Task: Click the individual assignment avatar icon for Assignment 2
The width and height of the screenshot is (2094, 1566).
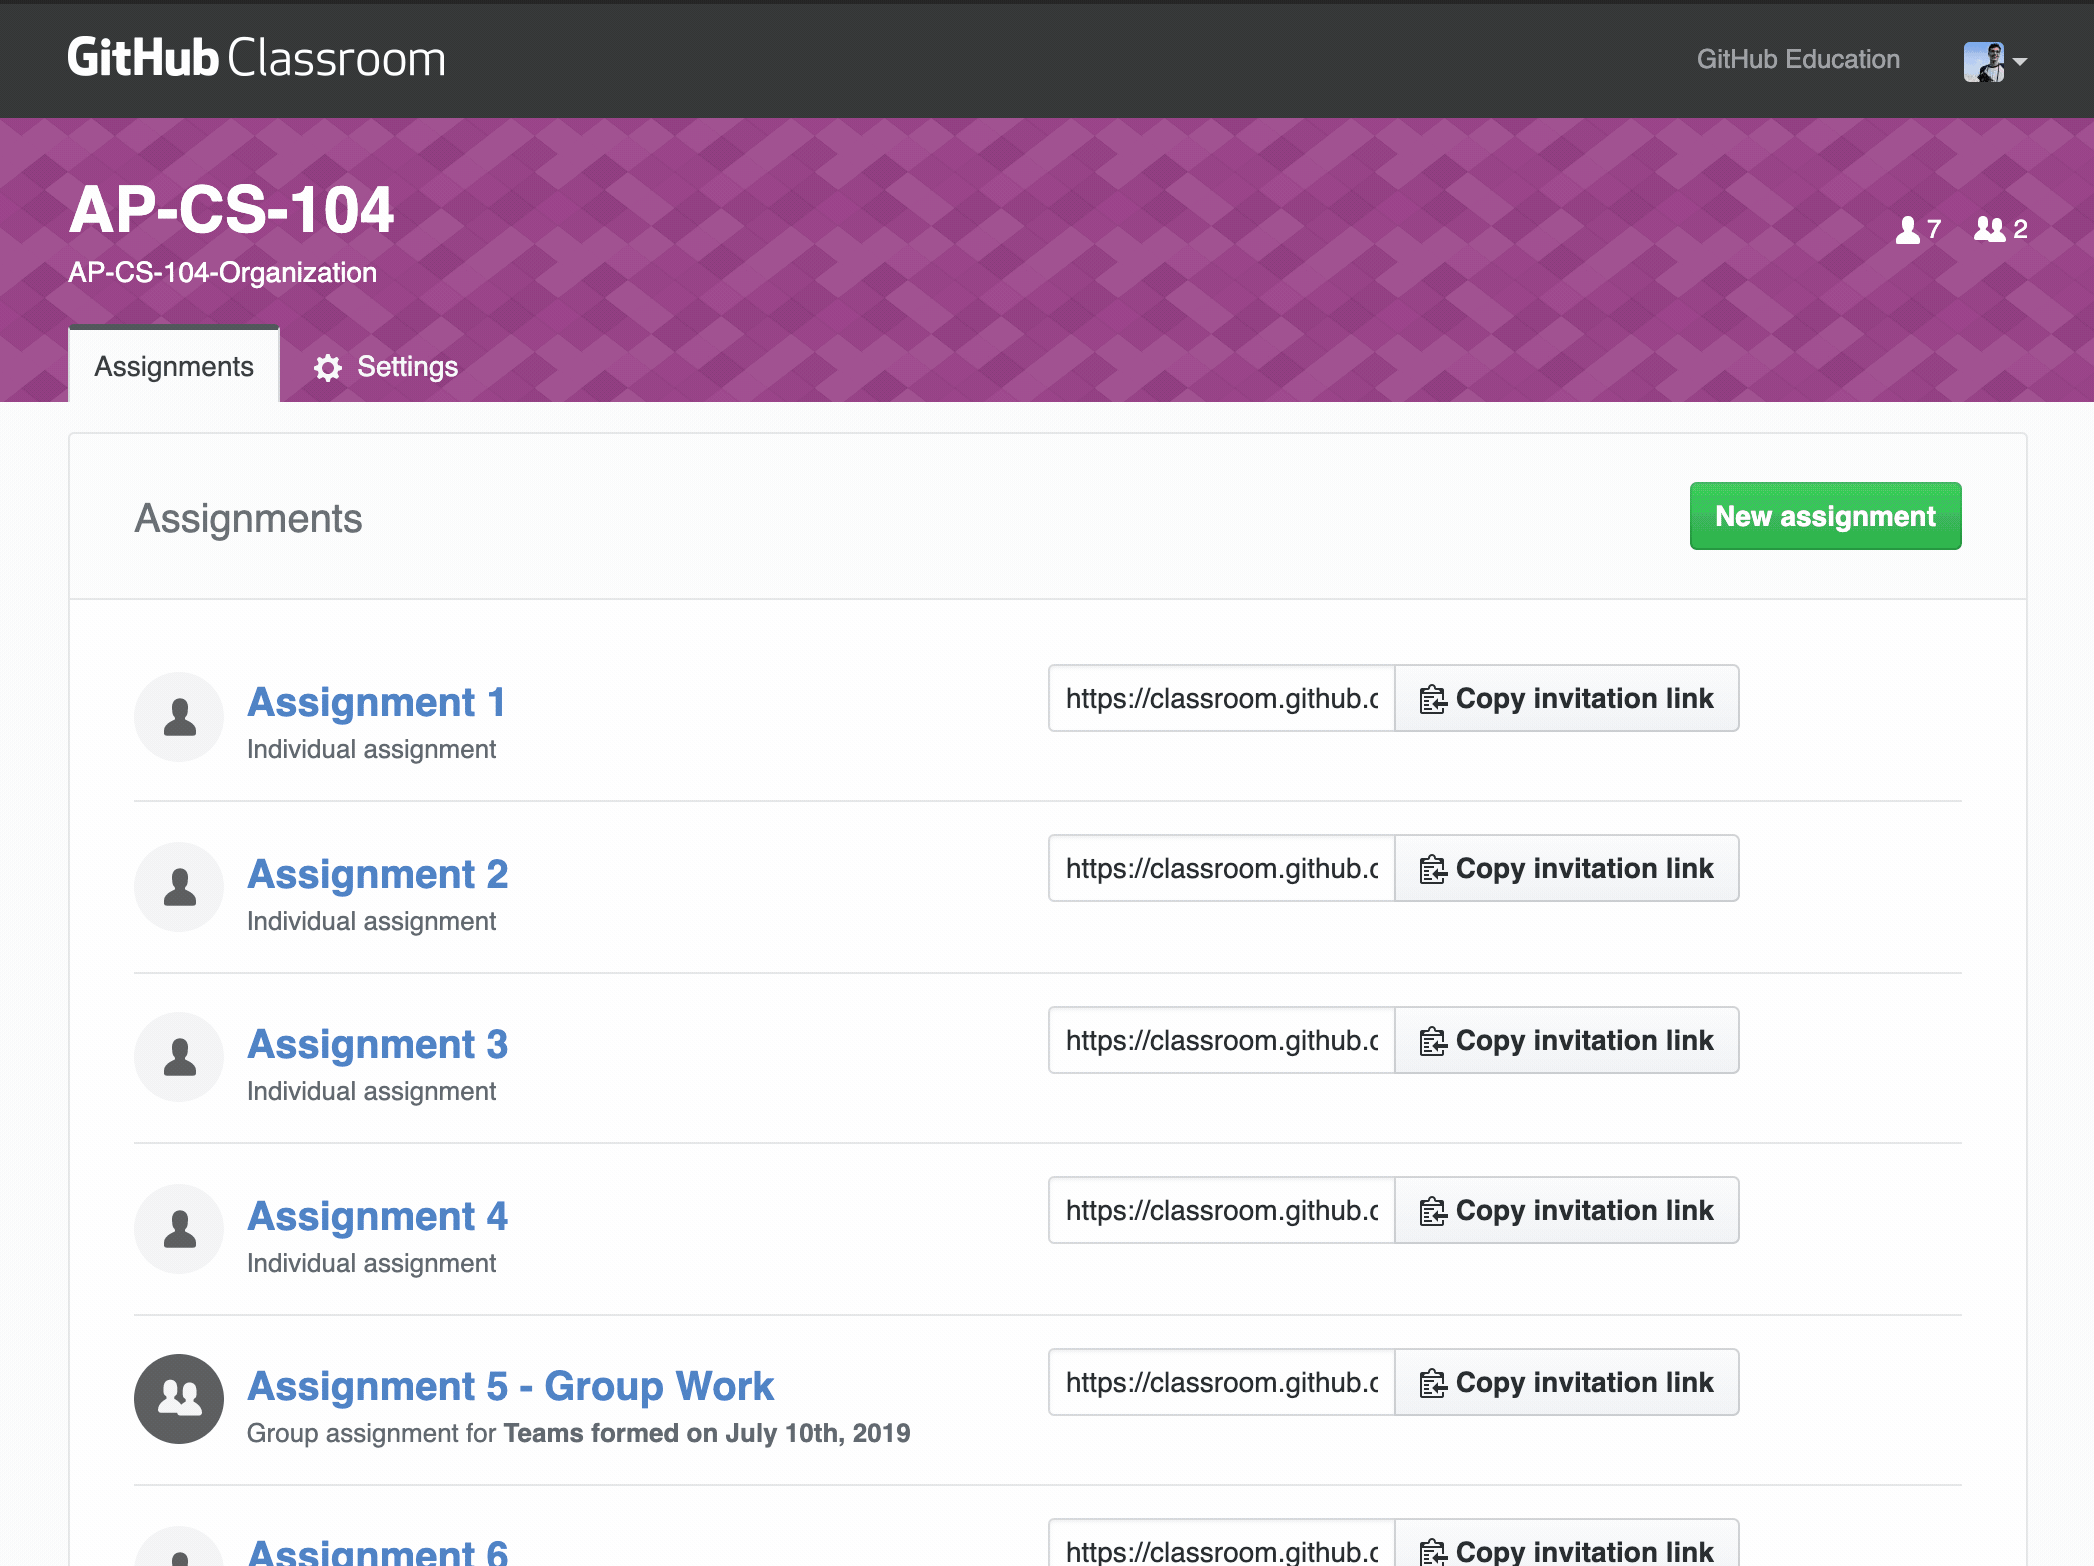Action: pos(178,887)
